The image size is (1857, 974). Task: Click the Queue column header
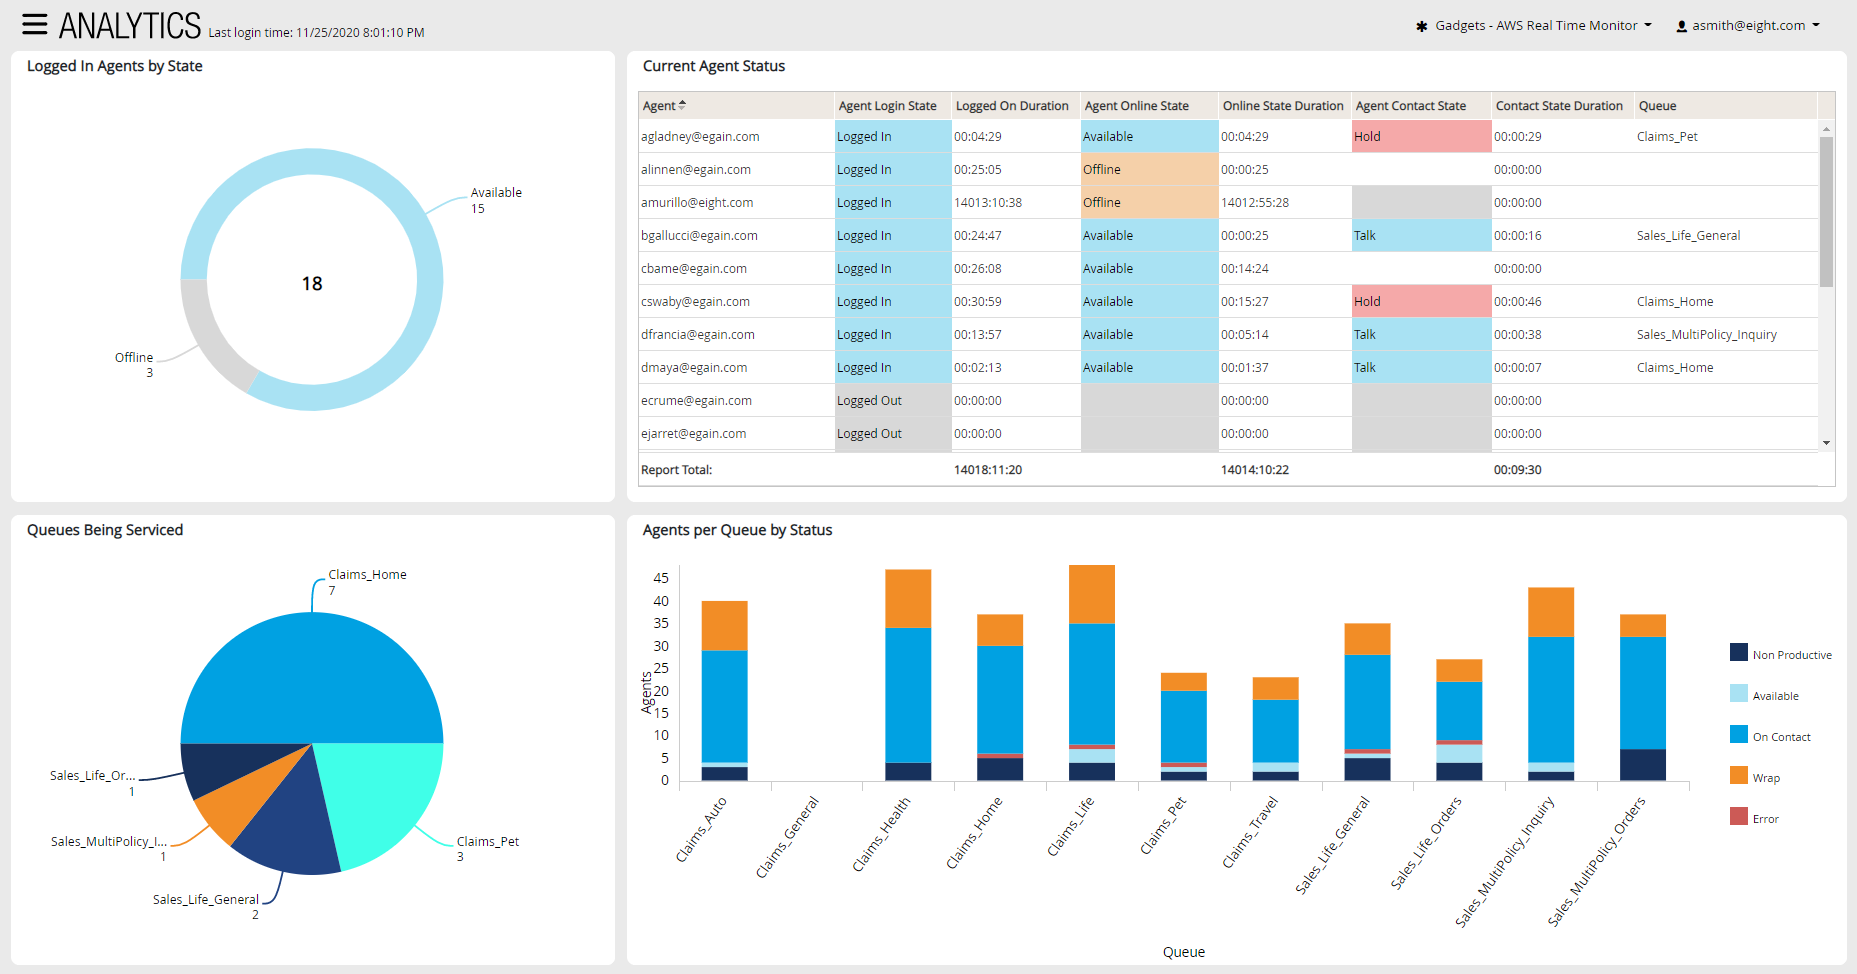(1656, 106)
